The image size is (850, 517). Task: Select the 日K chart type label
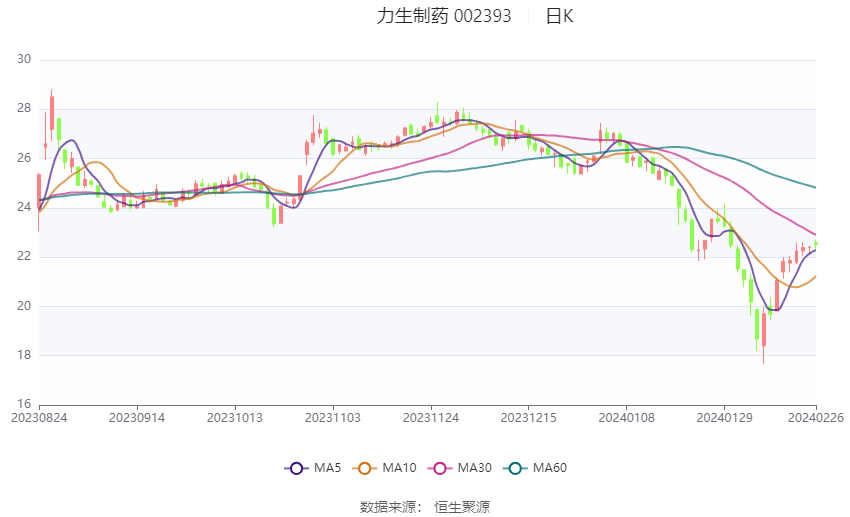[x=559, y=16]
